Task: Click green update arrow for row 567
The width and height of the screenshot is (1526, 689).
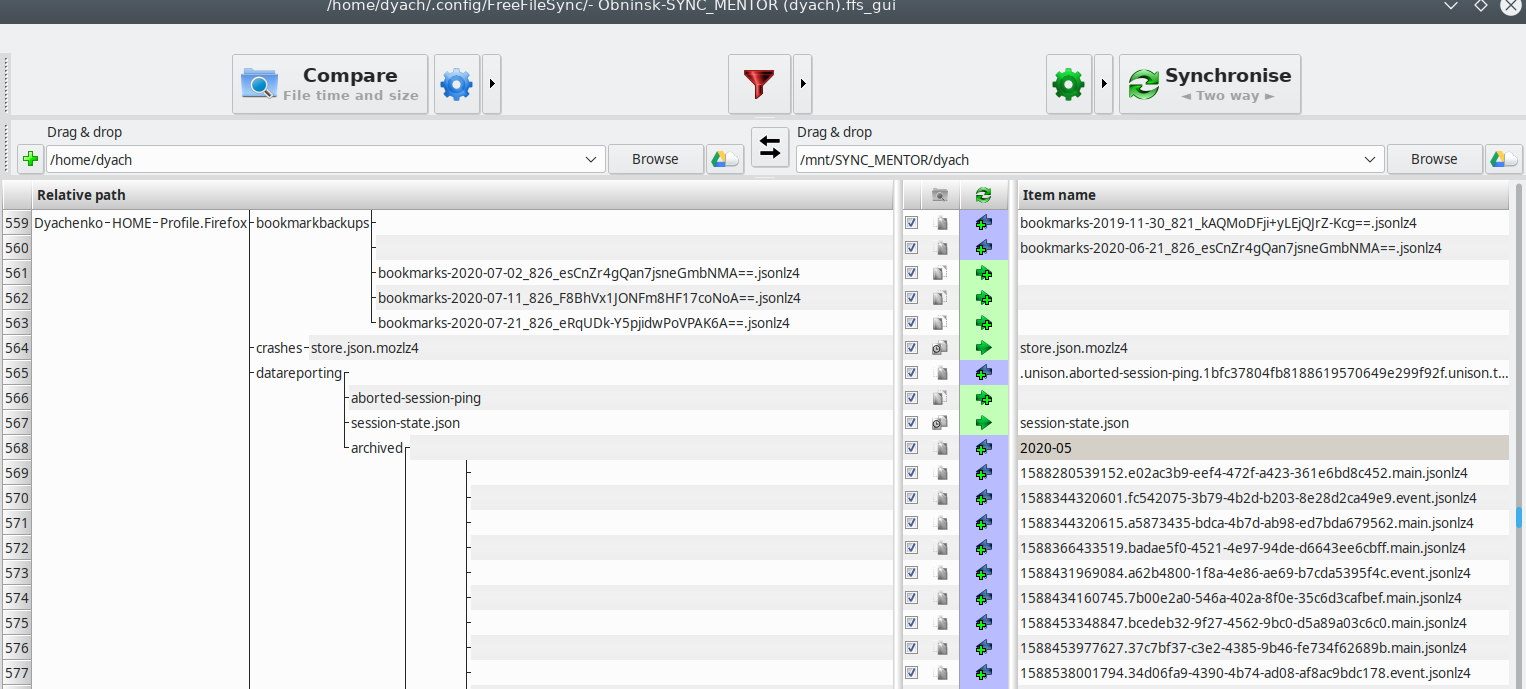Action: pos(983,423)
